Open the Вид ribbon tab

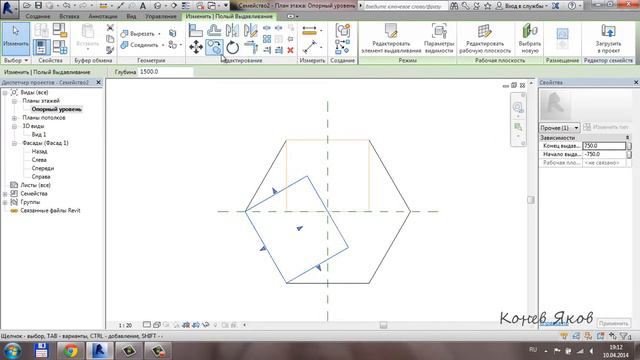tap(131, 16)
